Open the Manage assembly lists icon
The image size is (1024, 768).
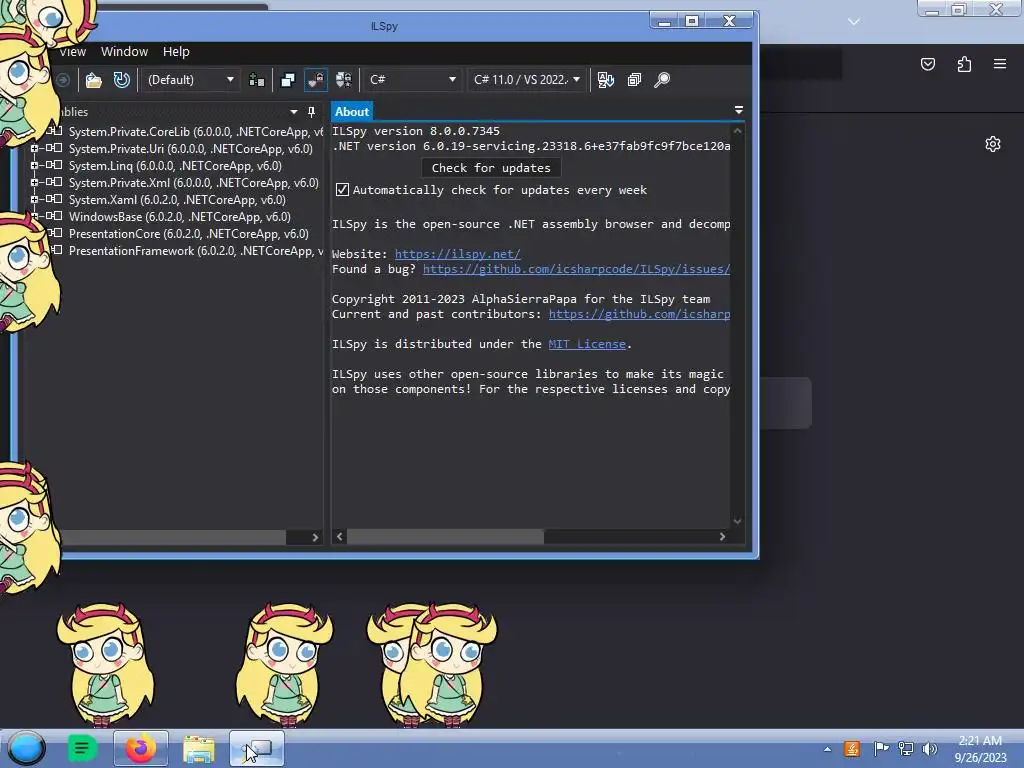coord(257,80)
